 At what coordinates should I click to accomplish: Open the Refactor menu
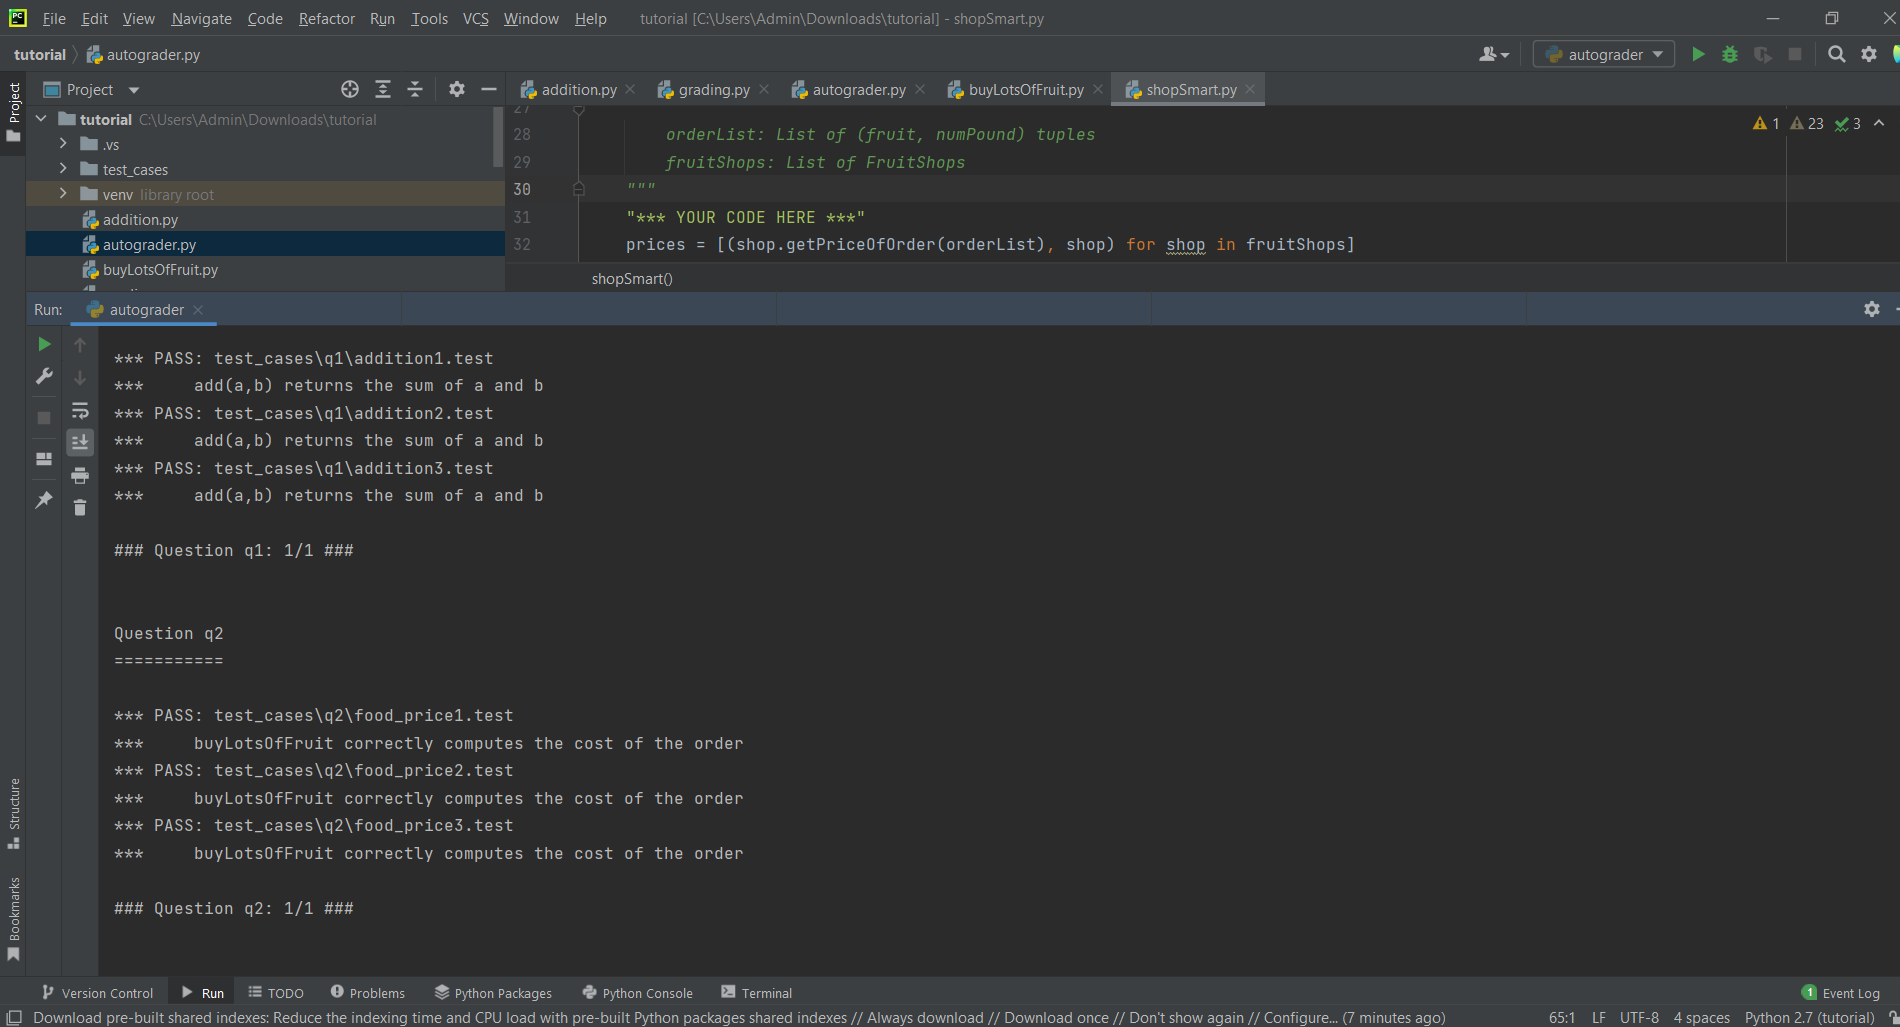326,18
